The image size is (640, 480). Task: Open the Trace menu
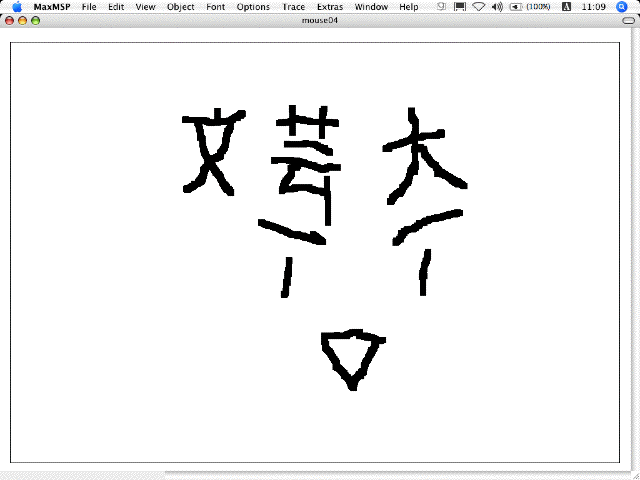[293, 7]
